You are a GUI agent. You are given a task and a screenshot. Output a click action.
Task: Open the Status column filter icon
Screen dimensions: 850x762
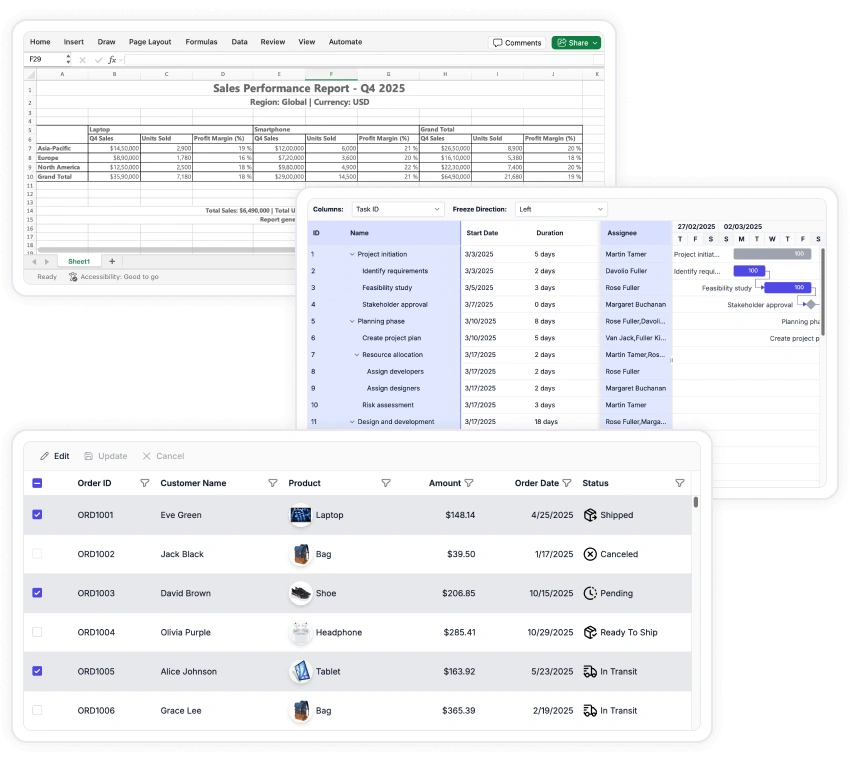click(680, 483)
